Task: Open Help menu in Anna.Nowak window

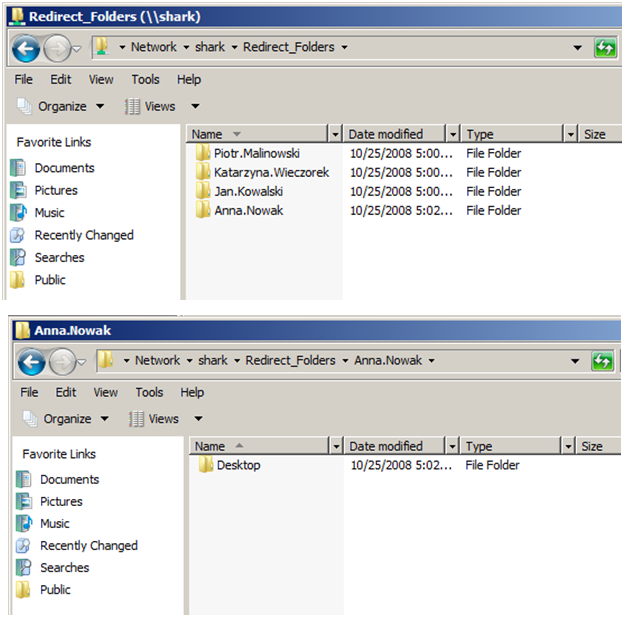Action: pyautogui.click(x=192, y=392)
